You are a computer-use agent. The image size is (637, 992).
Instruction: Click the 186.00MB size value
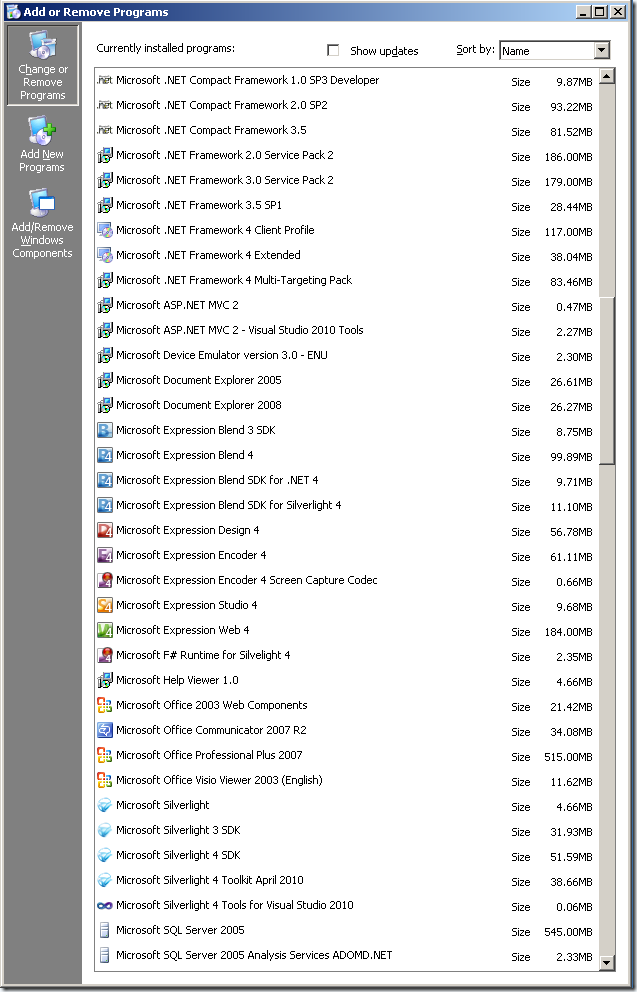click(x=569, y=157)
